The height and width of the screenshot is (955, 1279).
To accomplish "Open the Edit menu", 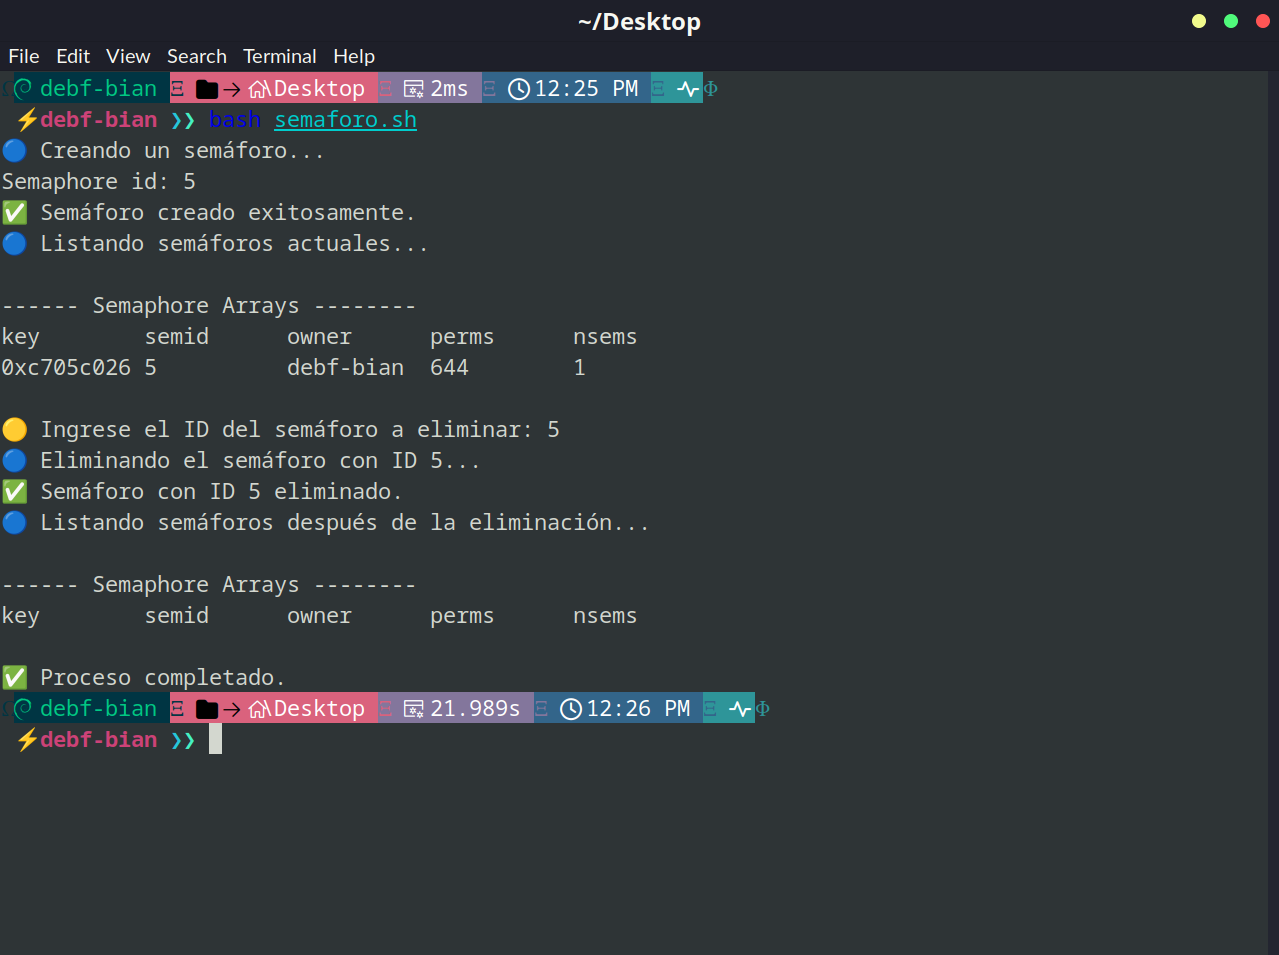I will [x=73, y=56].
